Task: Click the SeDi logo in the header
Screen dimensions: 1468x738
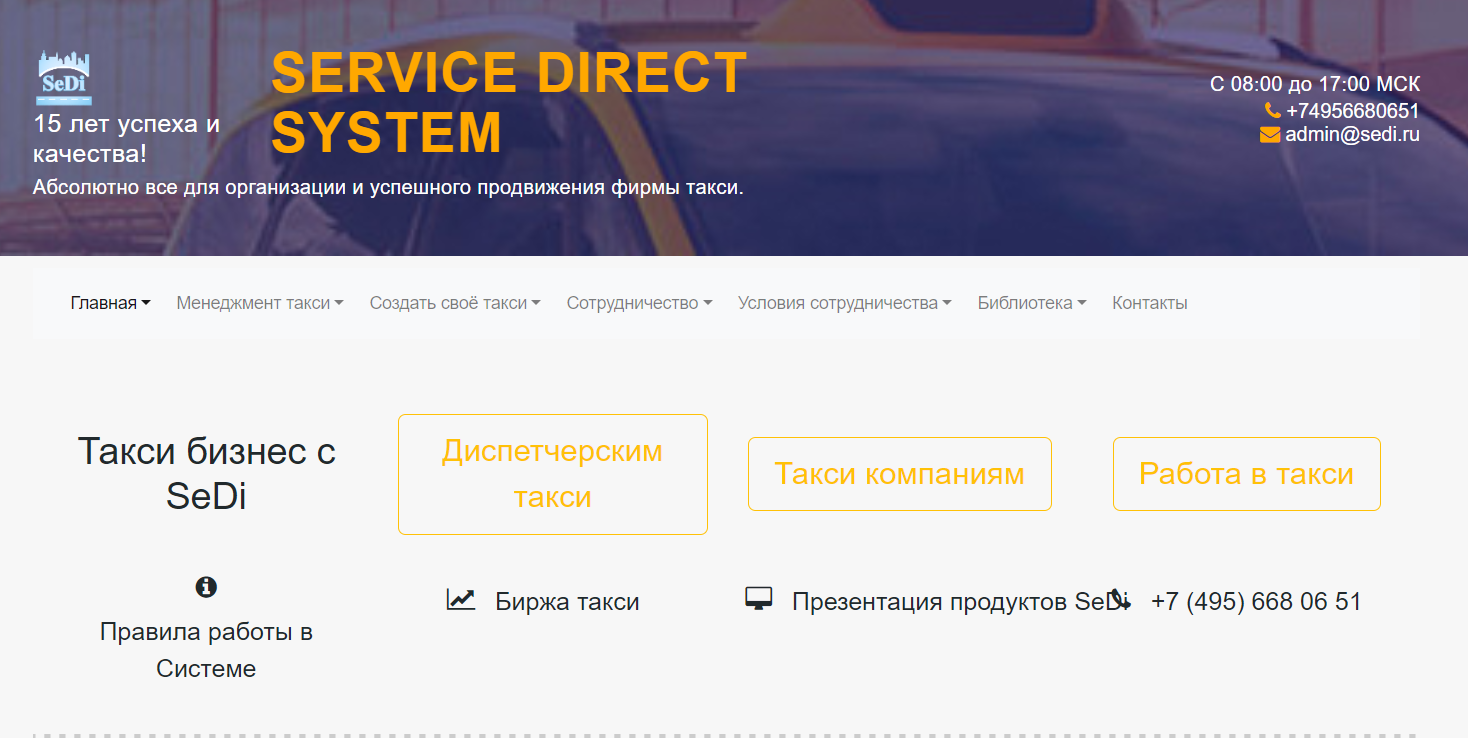Action: 64,79
